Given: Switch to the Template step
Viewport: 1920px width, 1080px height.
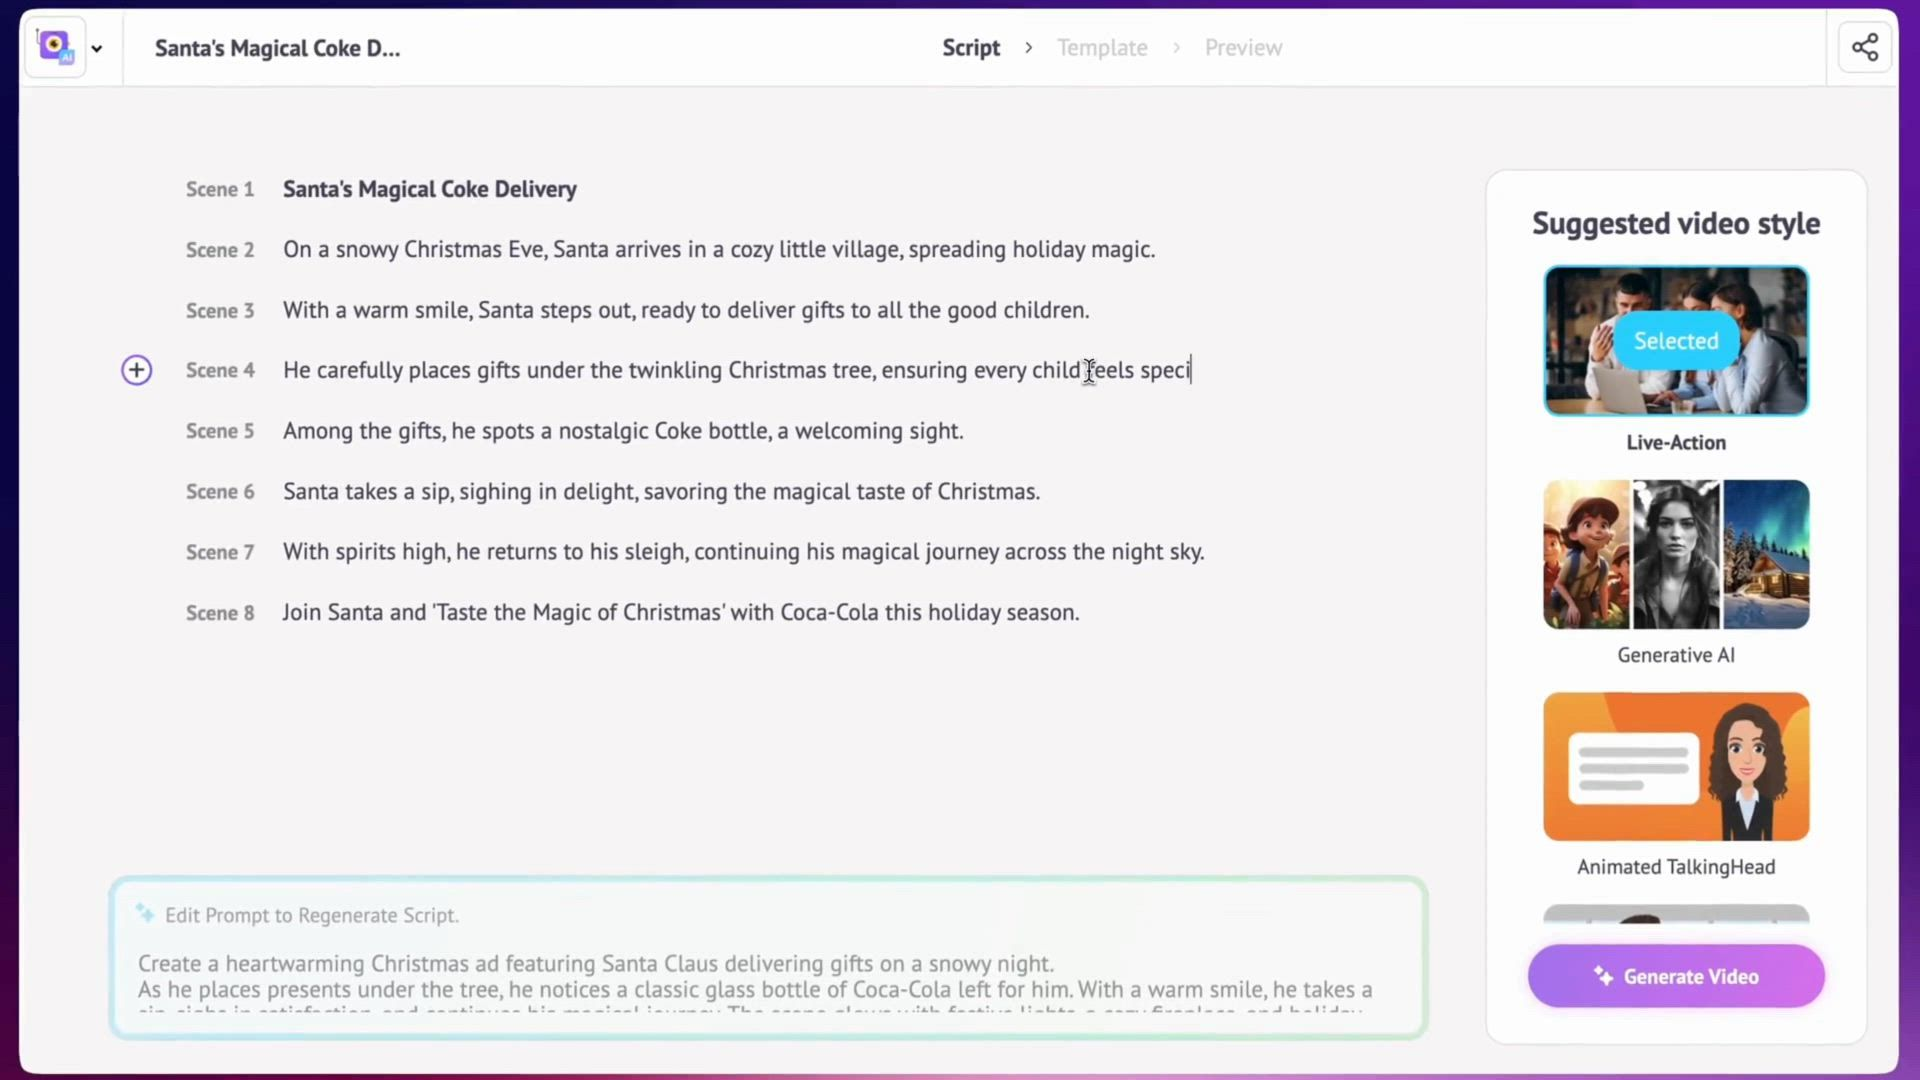Looking at the screenshot, I should point(1102,47).
